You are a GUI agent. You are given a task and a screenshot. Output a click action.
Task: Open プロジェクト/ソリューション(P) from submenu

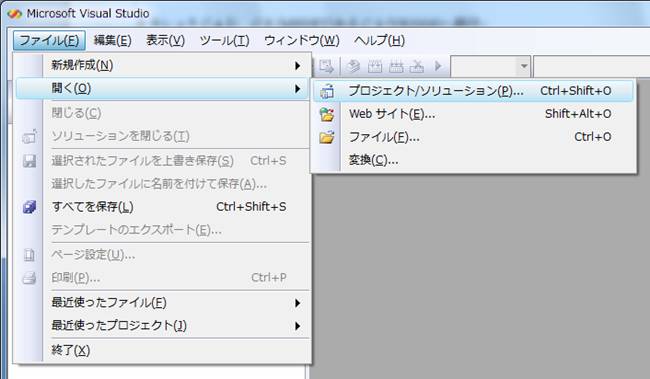click(x=473, y=91)
